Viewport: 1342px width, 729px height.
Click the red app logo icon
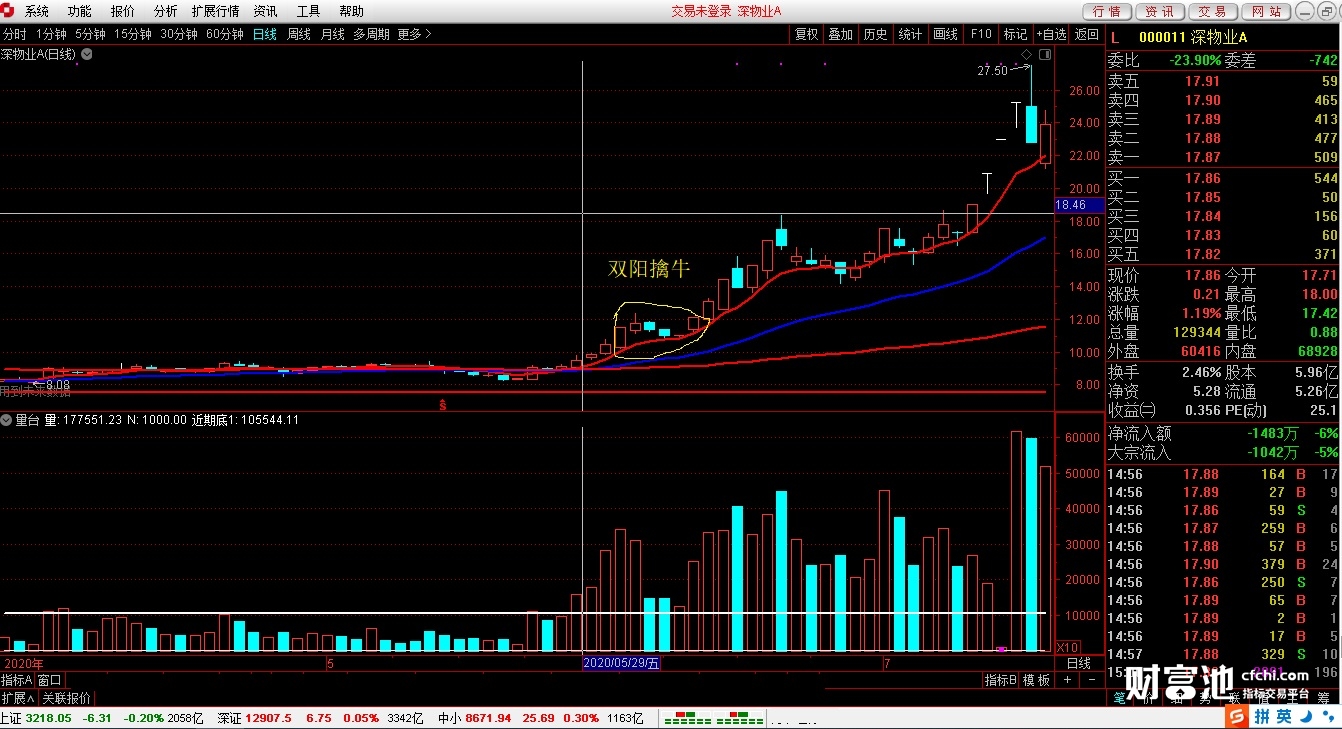pyautogui.click(x=9, y=11)
